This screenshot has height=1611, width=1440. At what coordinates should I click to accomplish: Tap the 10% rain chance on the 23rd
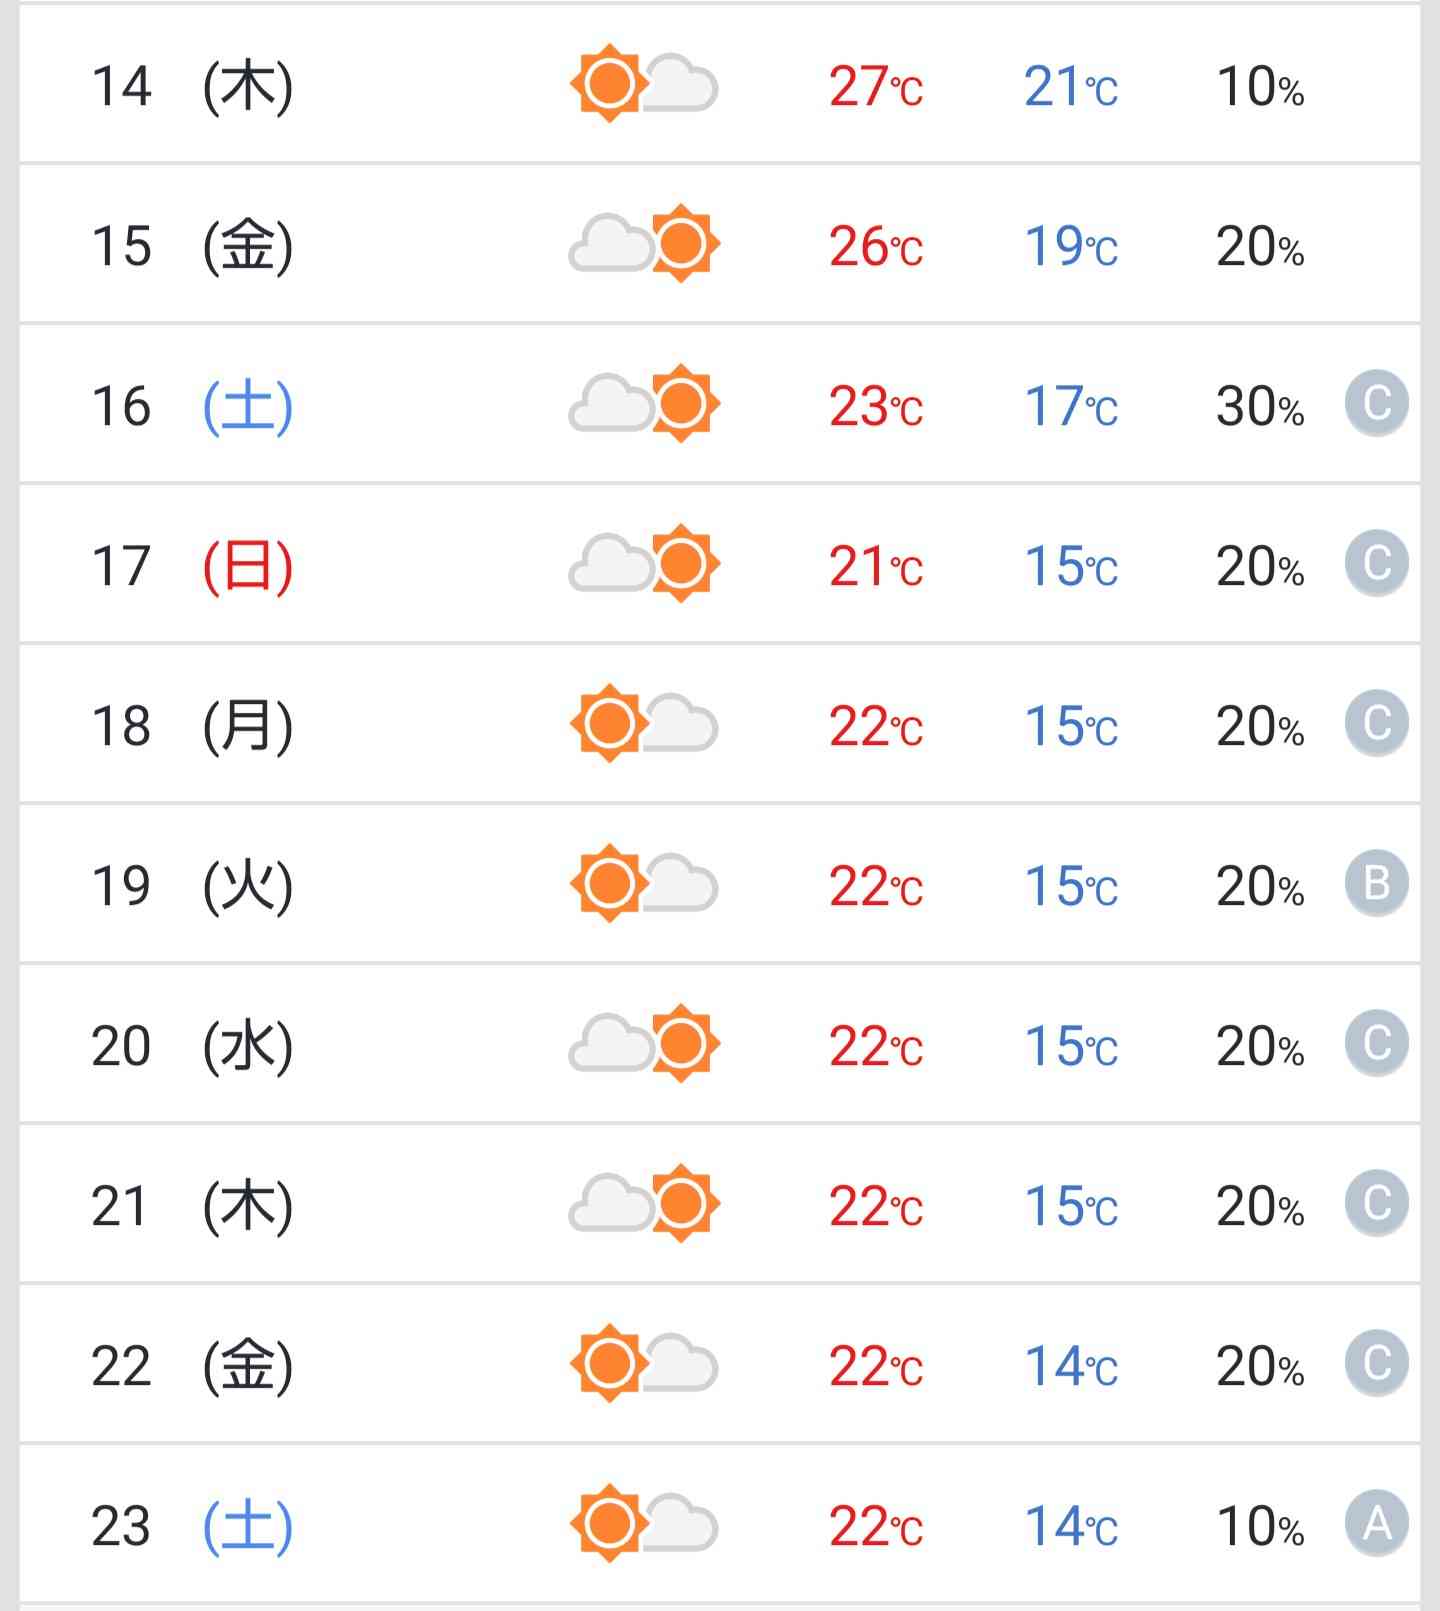tap(1260, 1526)
